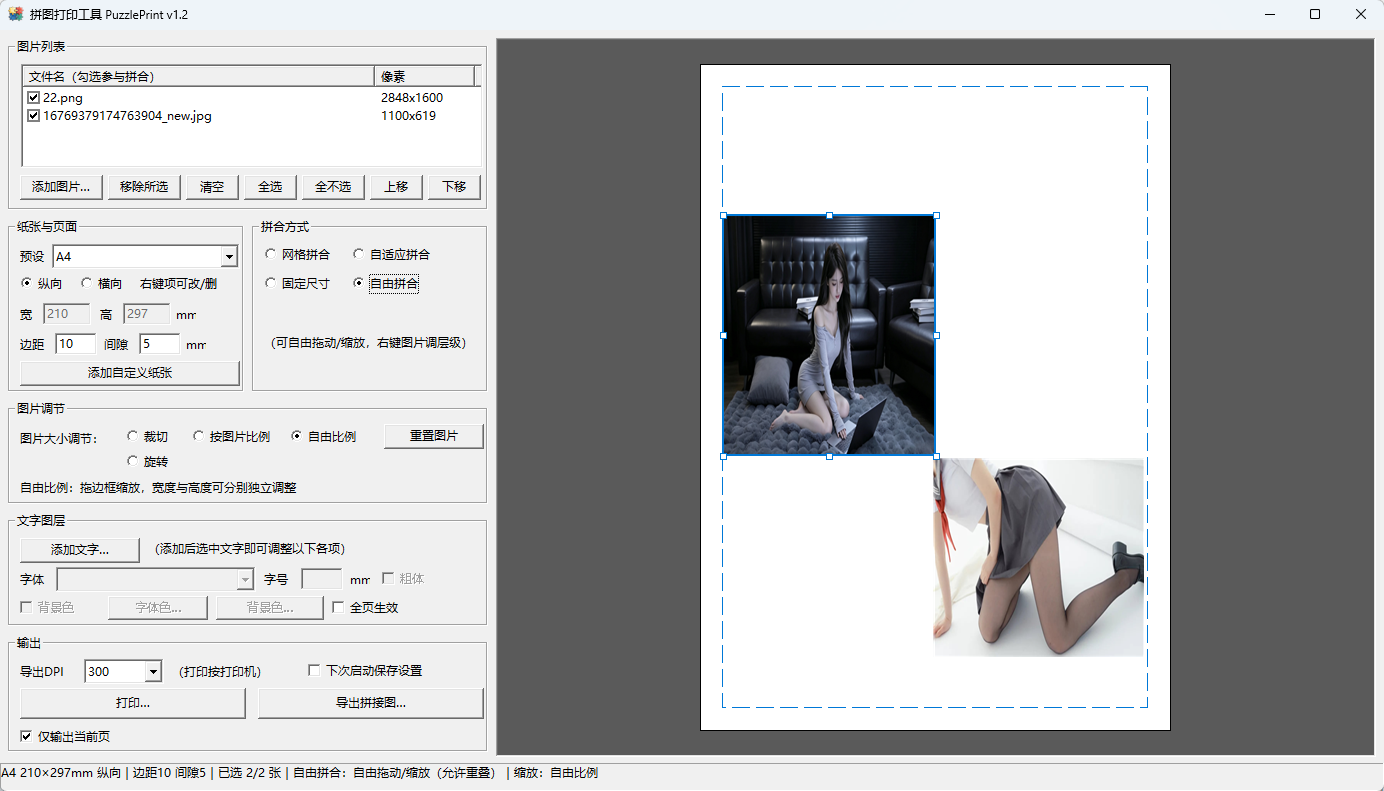Viewport: 1384px width, 791px height.
Task: Select 横向 landscape orientation radio button
Action: point(86,283)
